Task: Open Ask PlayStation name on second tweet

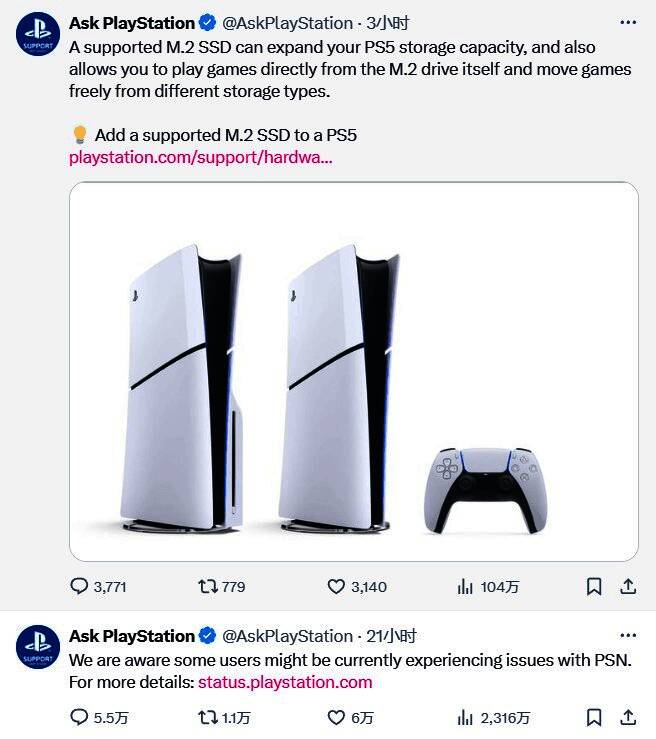Action: (x=132, y=636)
